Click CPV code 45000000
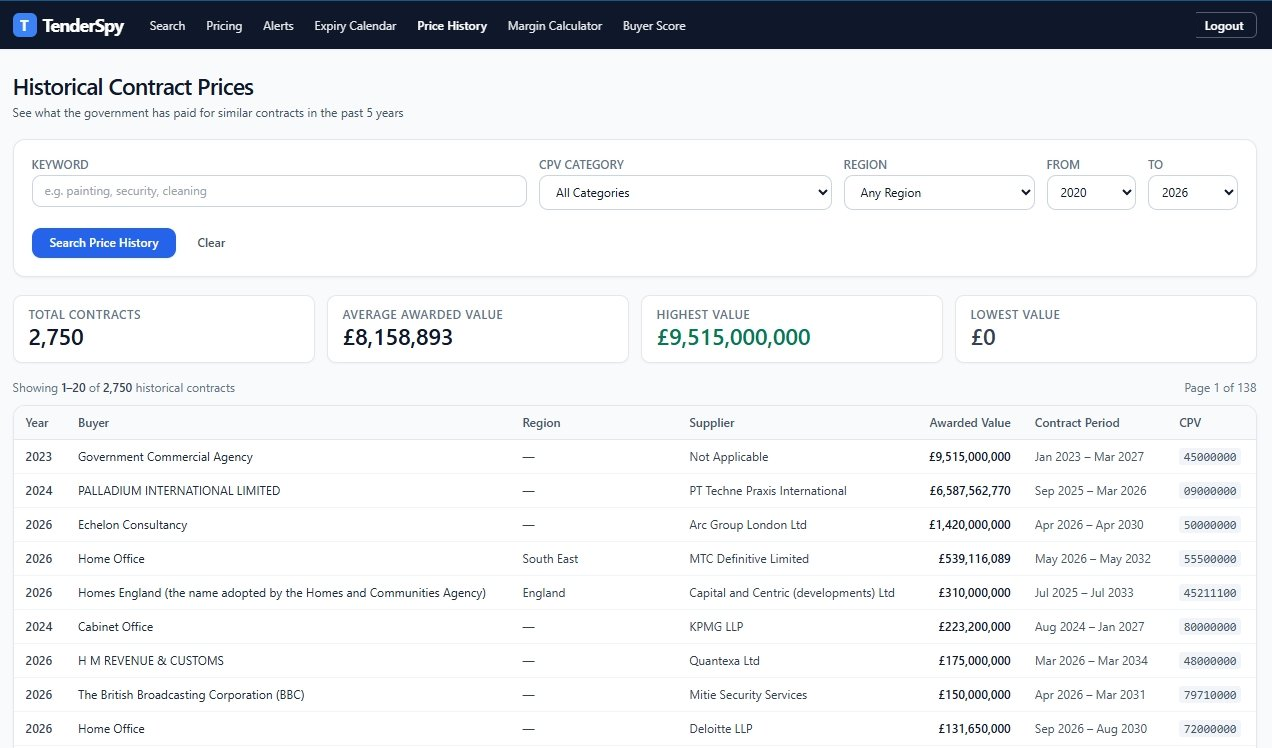 [1210, 457]
